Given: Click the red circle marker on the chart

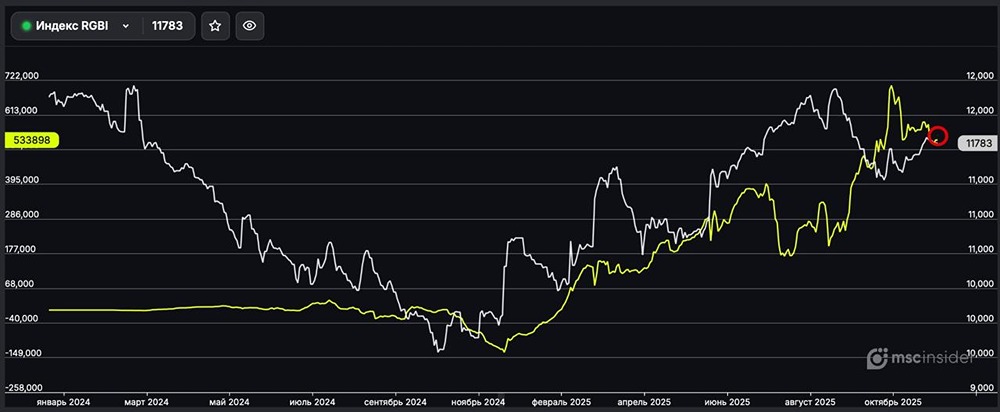Looking at the screenshot, I should tap(938, 136).
